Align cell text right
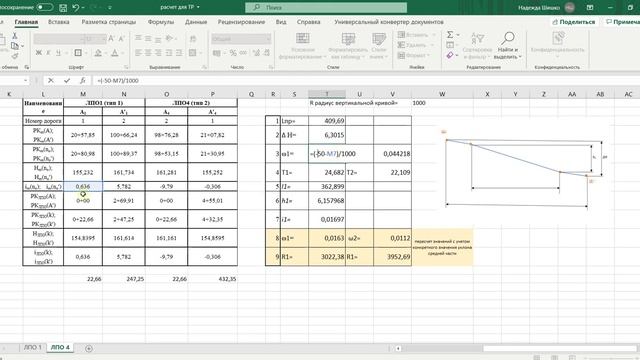Screen dimensions: 640x360 tap(158, 53)
